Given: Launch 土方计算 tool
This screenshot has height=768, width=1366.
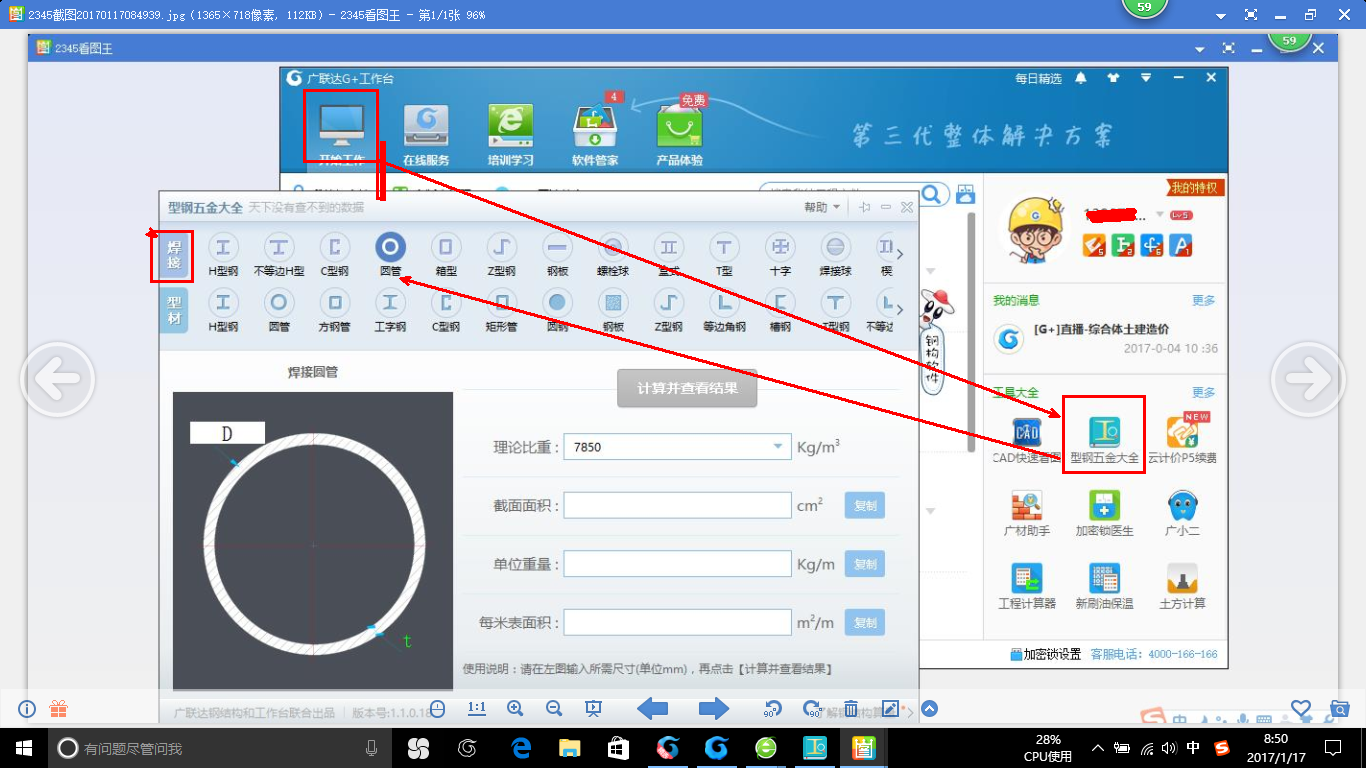Looking at the screenshot, I should point(1182,587).
